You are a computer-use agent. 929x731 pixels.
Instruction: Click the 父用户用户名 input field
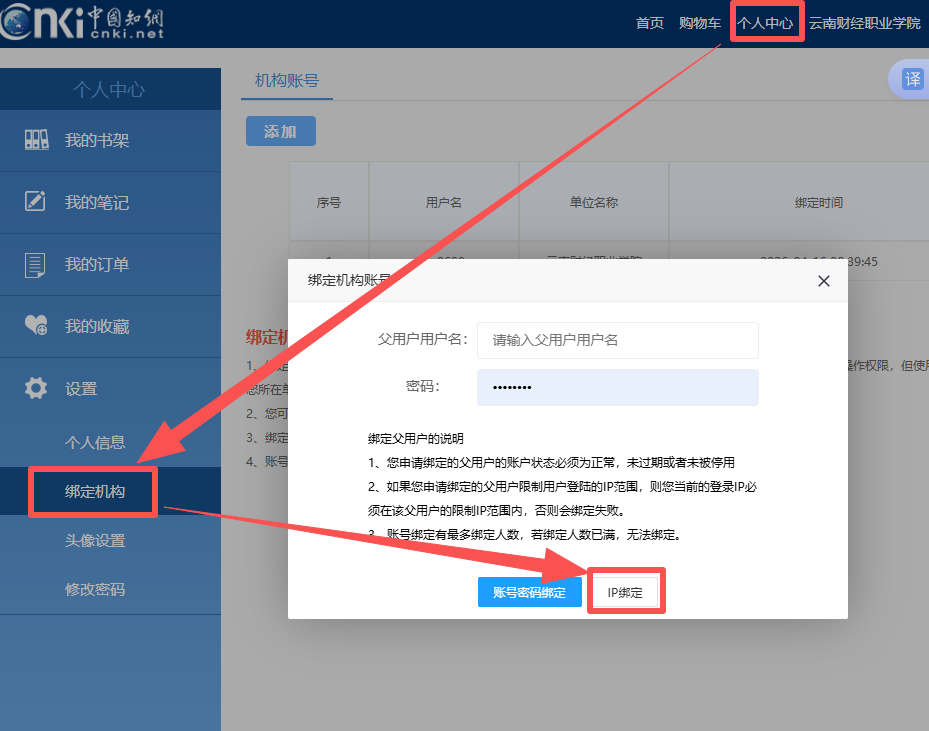click(617, 340)
